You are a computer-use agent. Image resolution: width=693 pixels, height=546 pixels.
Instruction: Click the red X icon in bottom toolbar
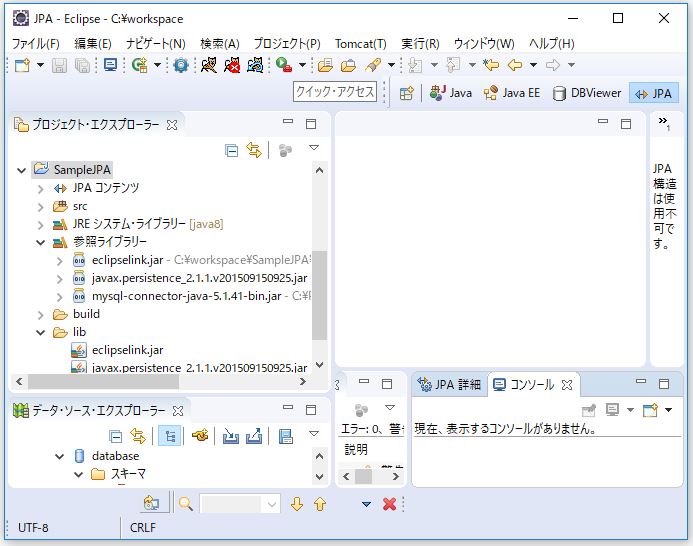pyautogui.click(x=390, y=504)
